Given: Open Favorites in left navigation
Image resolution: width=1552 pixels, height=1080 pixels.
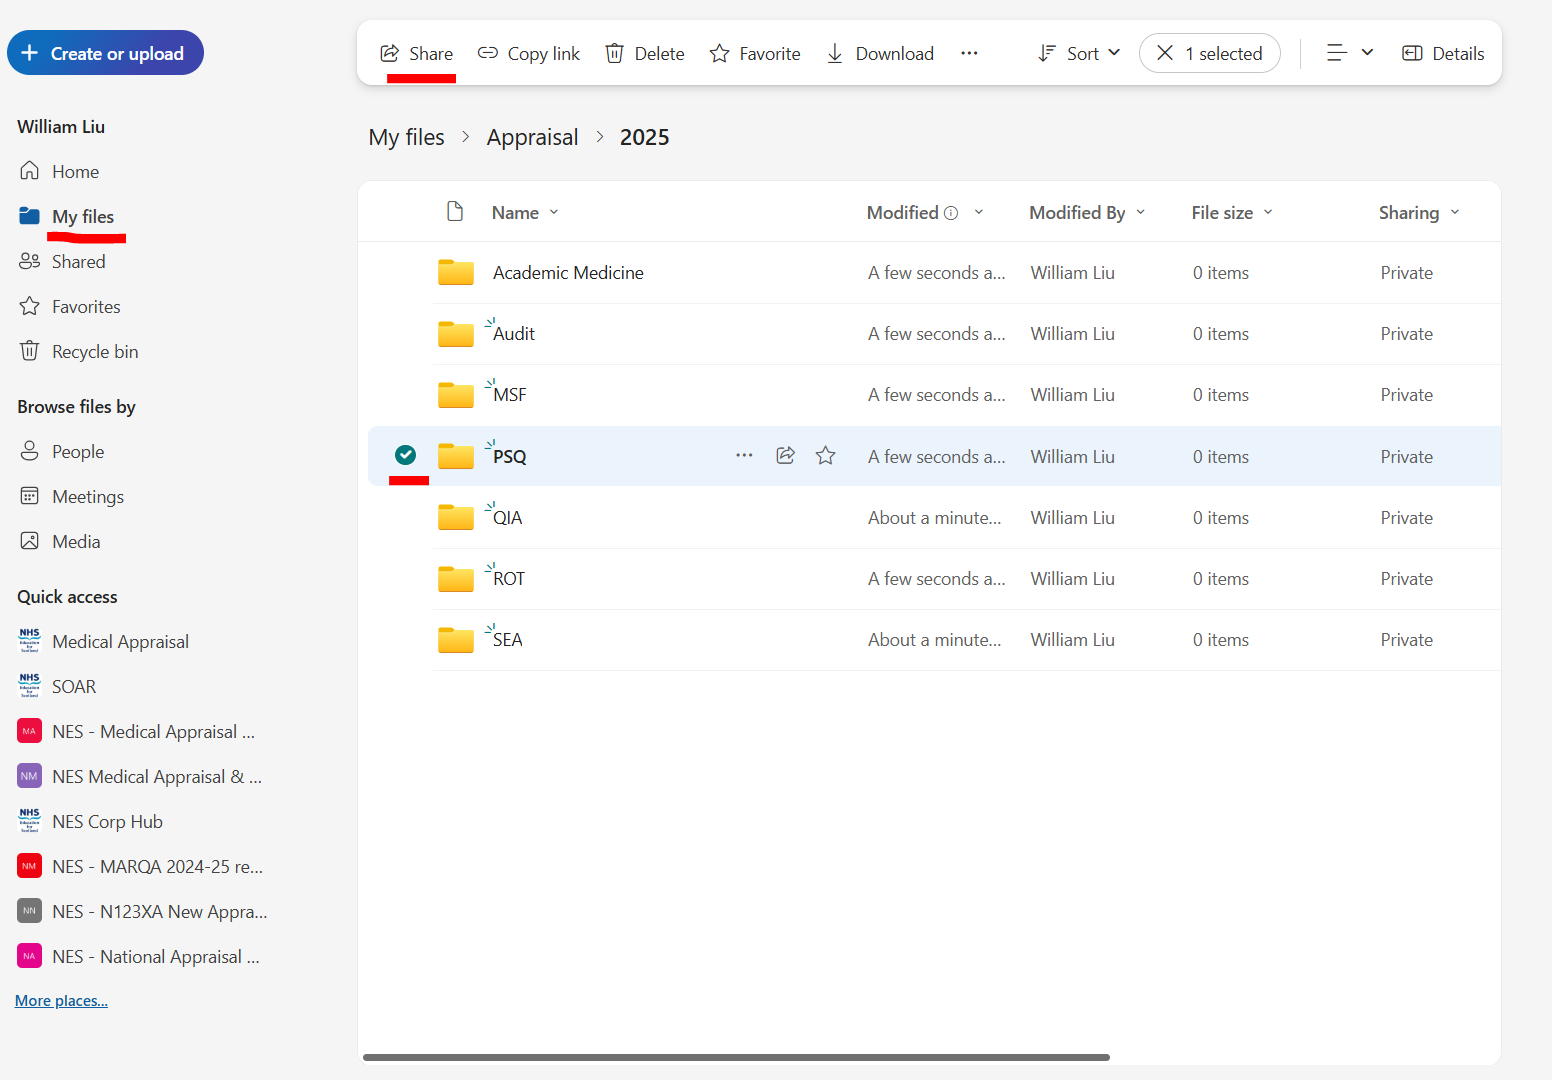Looking at the screenshot, I should pyautogui.click(x=86, y=307).
